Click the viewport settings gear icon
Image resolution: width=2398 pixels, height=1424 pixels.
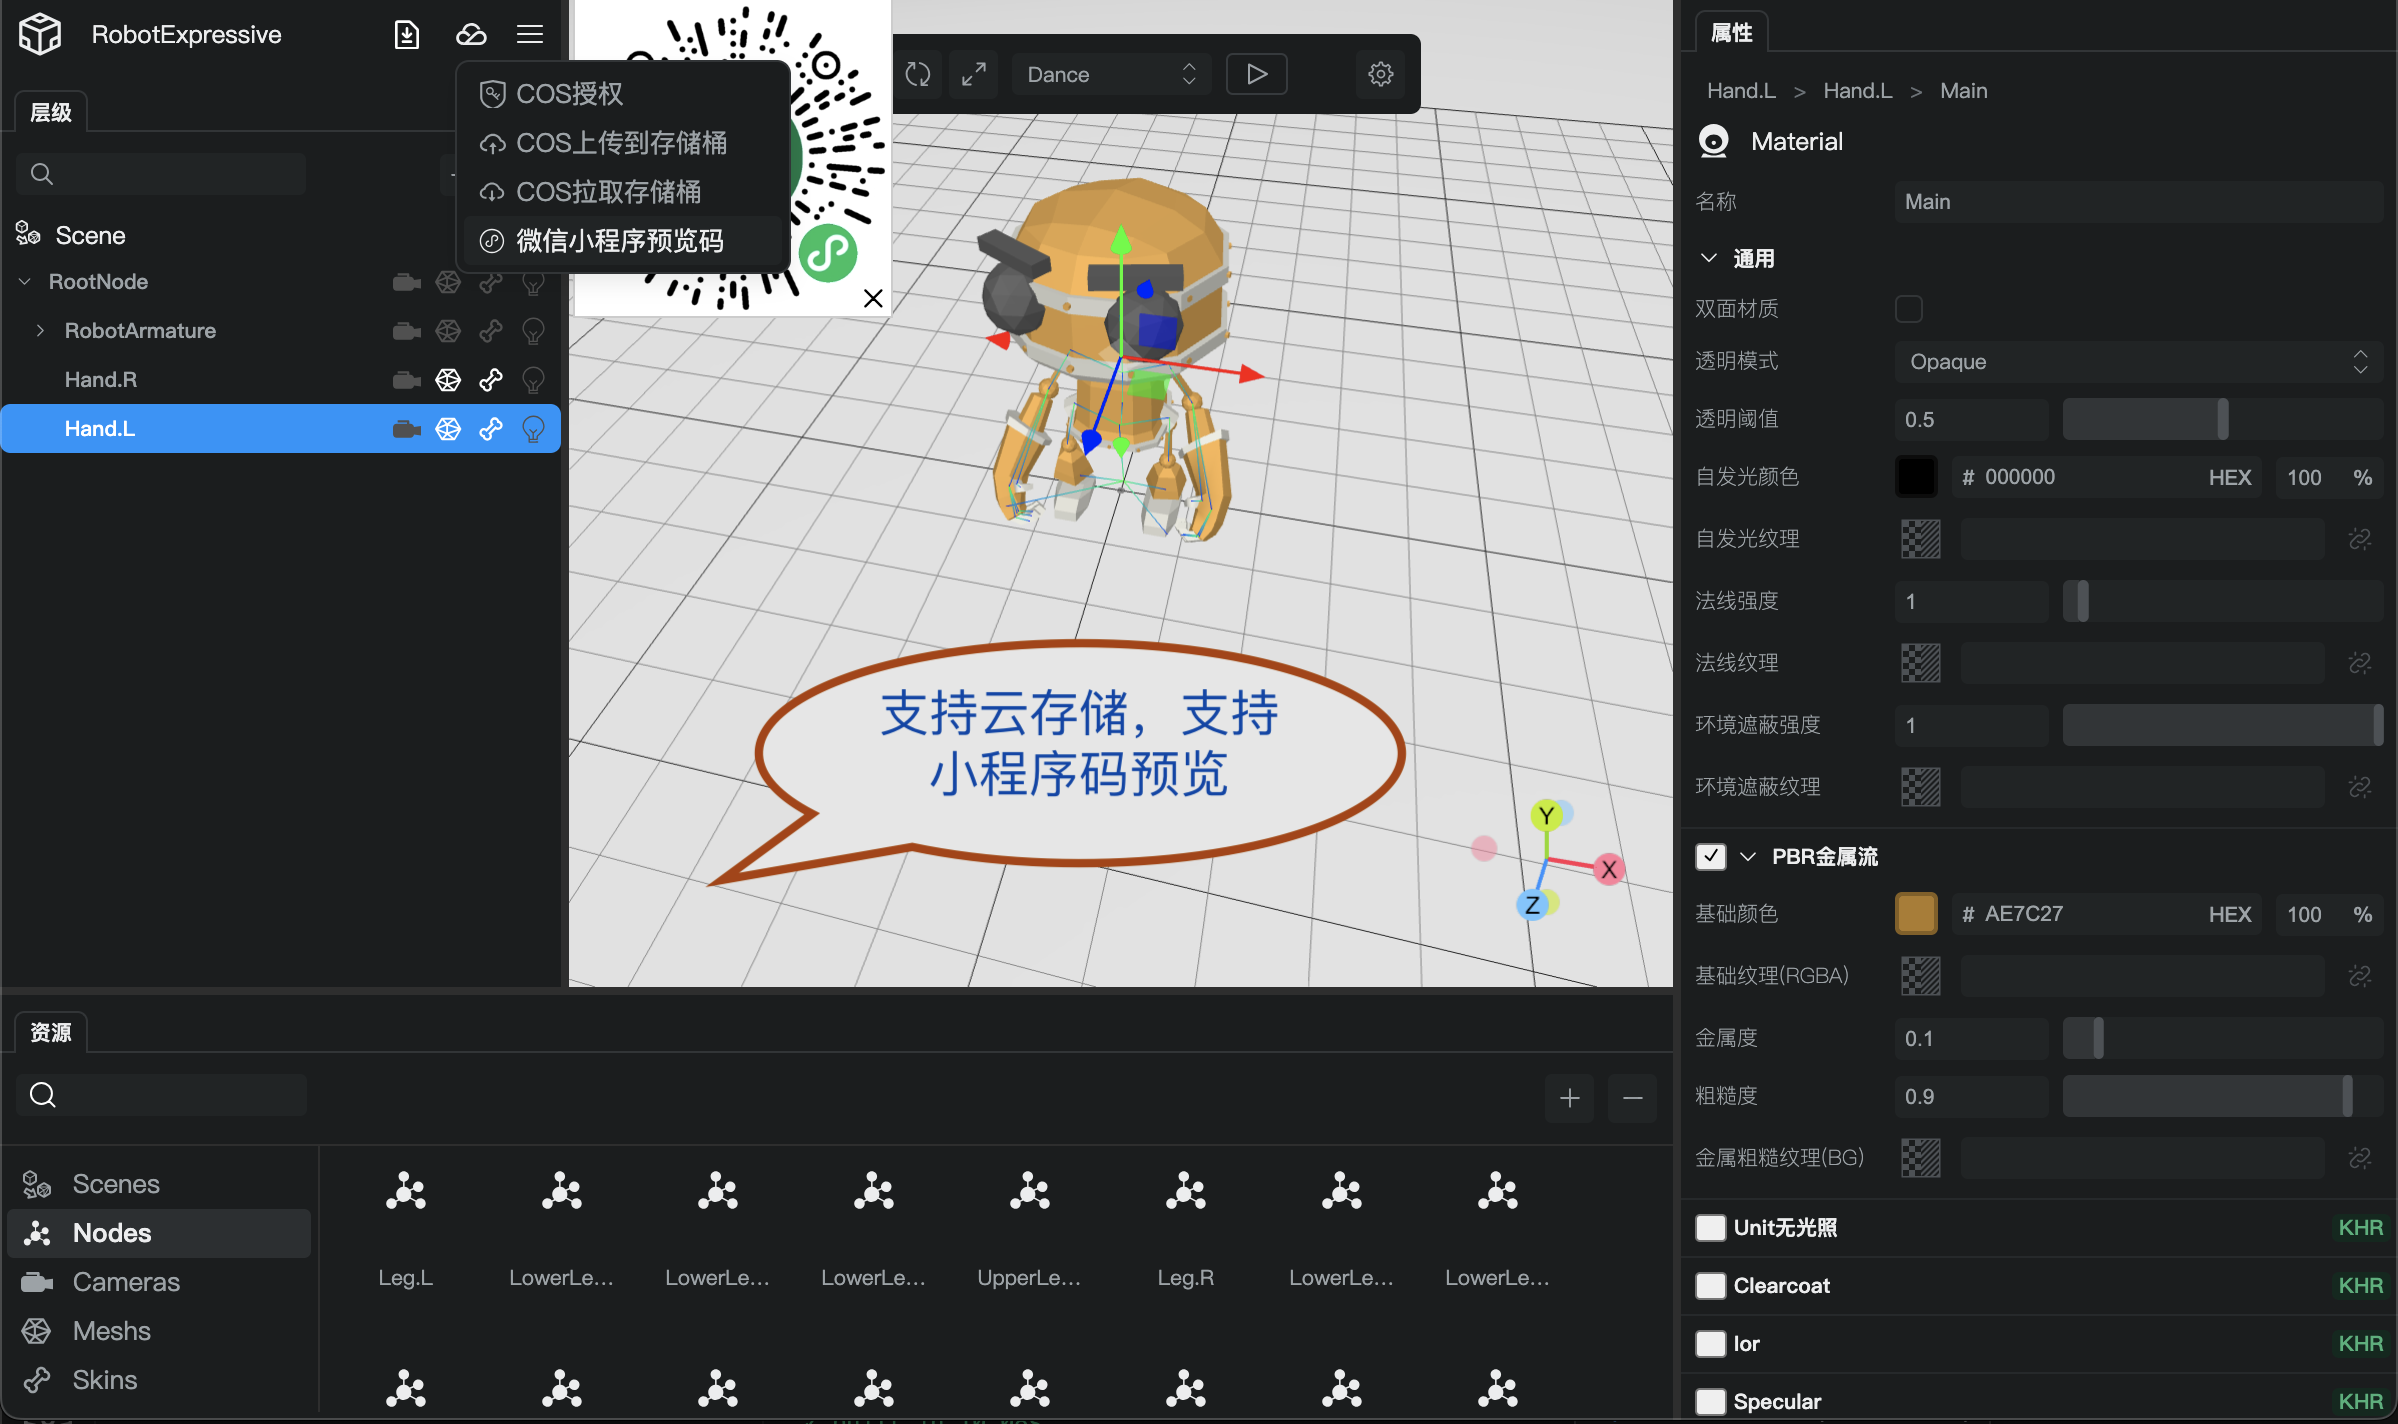(1381, 74)
